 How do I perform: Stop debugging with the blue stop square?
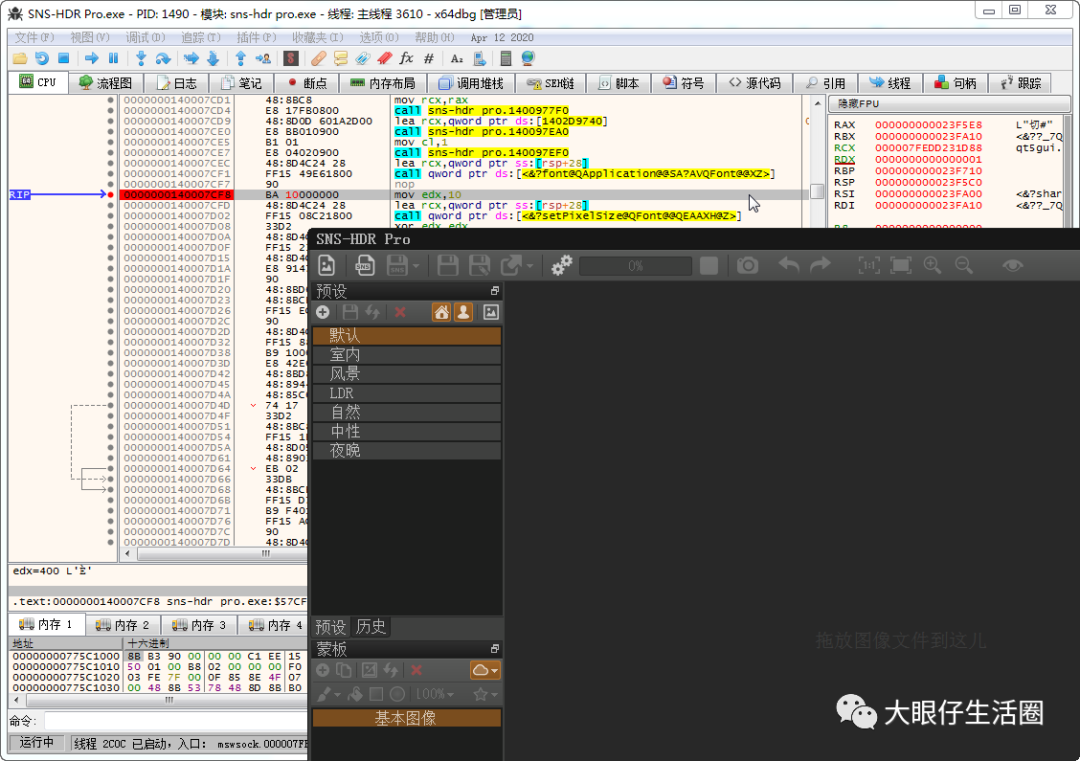[x=63, y=59]
